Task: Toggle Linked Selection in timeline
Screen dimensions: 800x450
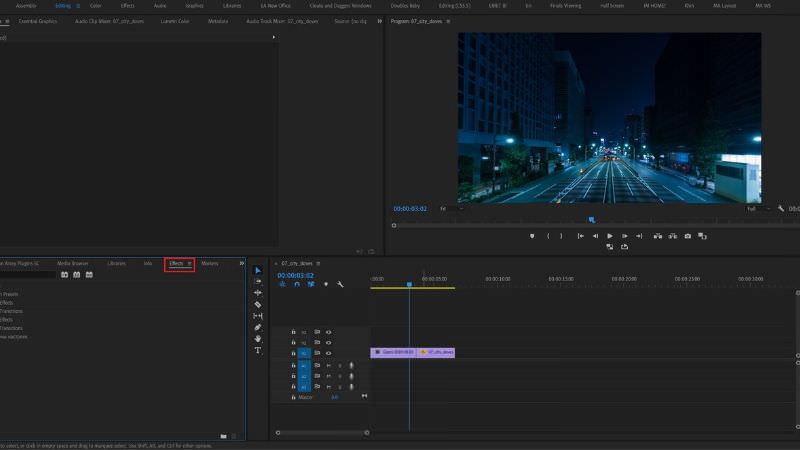Action: [311, 284]
